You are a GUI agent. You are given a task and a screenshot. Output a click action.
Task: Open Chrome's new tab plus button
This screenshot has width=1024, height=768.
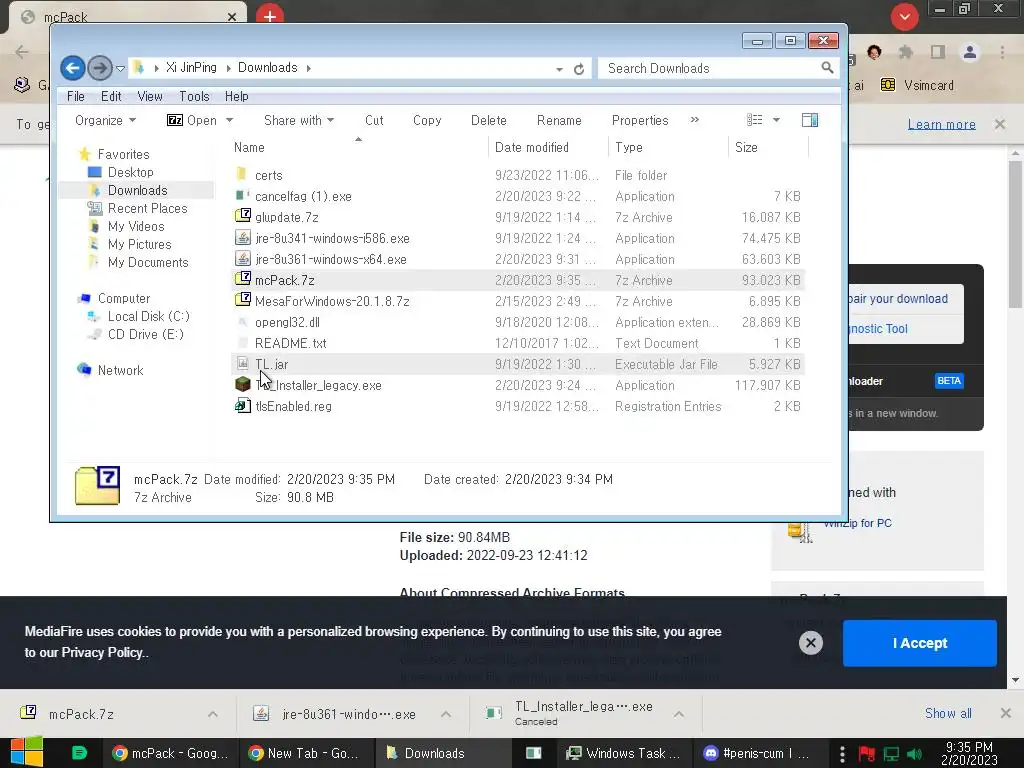click(270, 16)
